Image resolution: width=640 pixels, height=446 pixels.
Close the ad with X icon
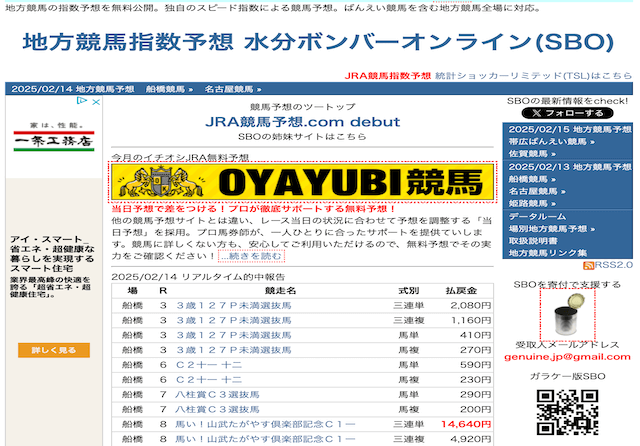click(96, 102)
